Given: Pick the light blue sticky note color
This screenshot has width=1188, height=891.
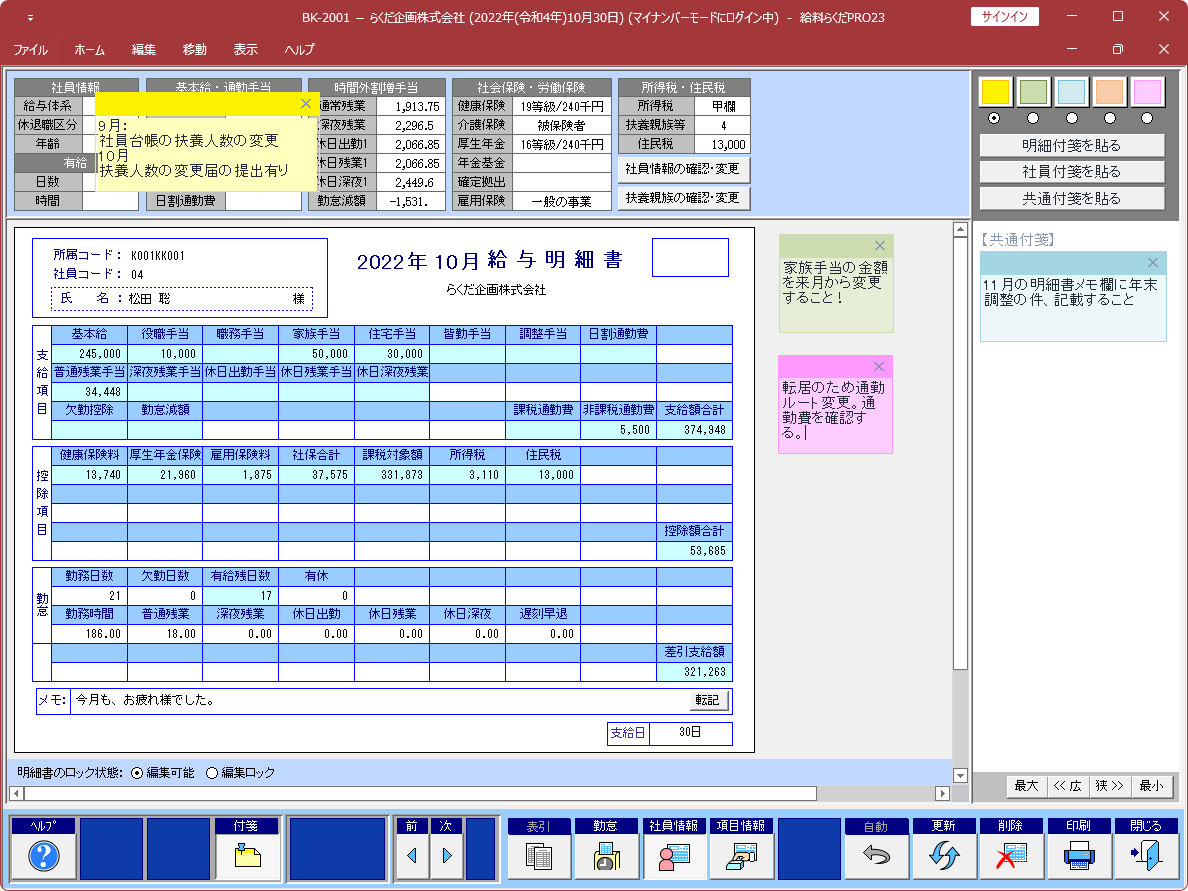Looking at the screenshot, I should pyautogui.click(x=1071, y=92).
